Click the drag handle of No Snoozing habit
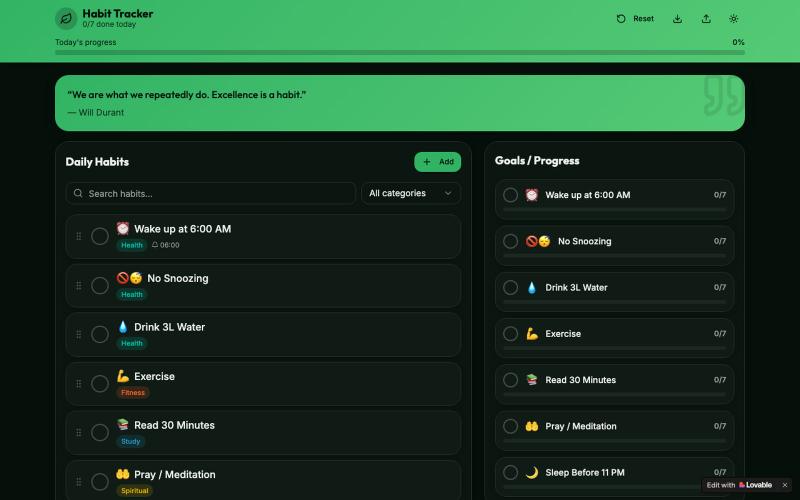Viewport: 800px width, 500px height. 79,286
